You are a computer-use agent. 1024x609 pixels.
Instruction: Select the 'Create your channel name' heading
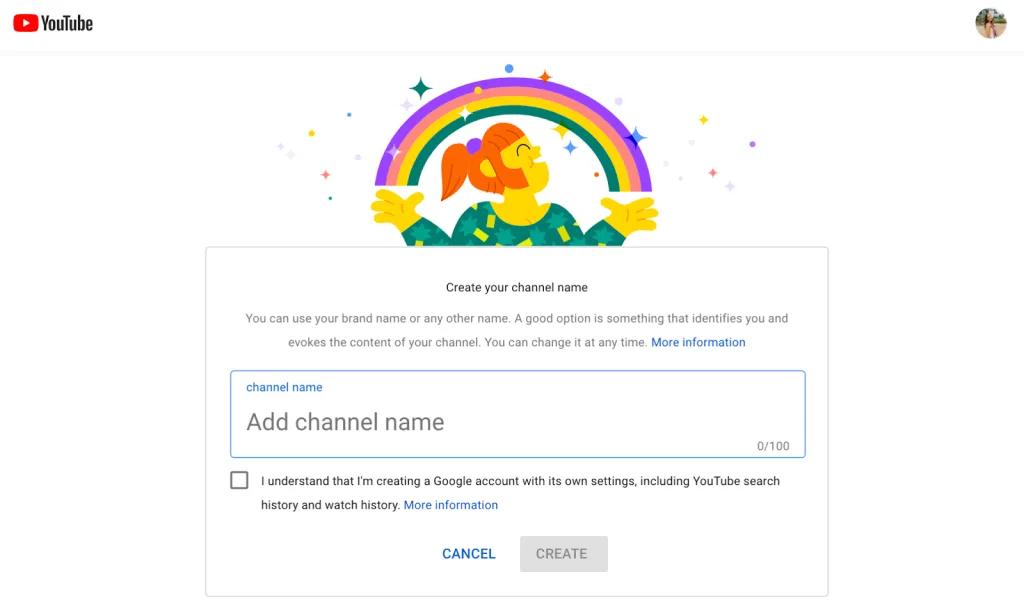tap(517, 287)
